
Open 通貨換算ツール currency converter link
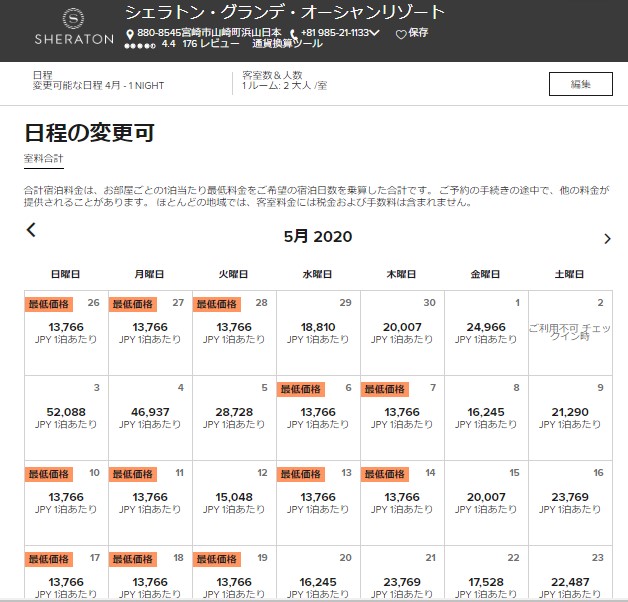pyautogui.click(x=287, y=44)
